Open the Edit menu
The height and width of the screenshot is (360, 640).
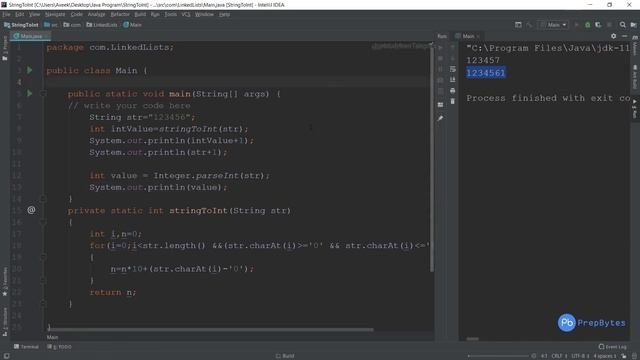point(20,14)
